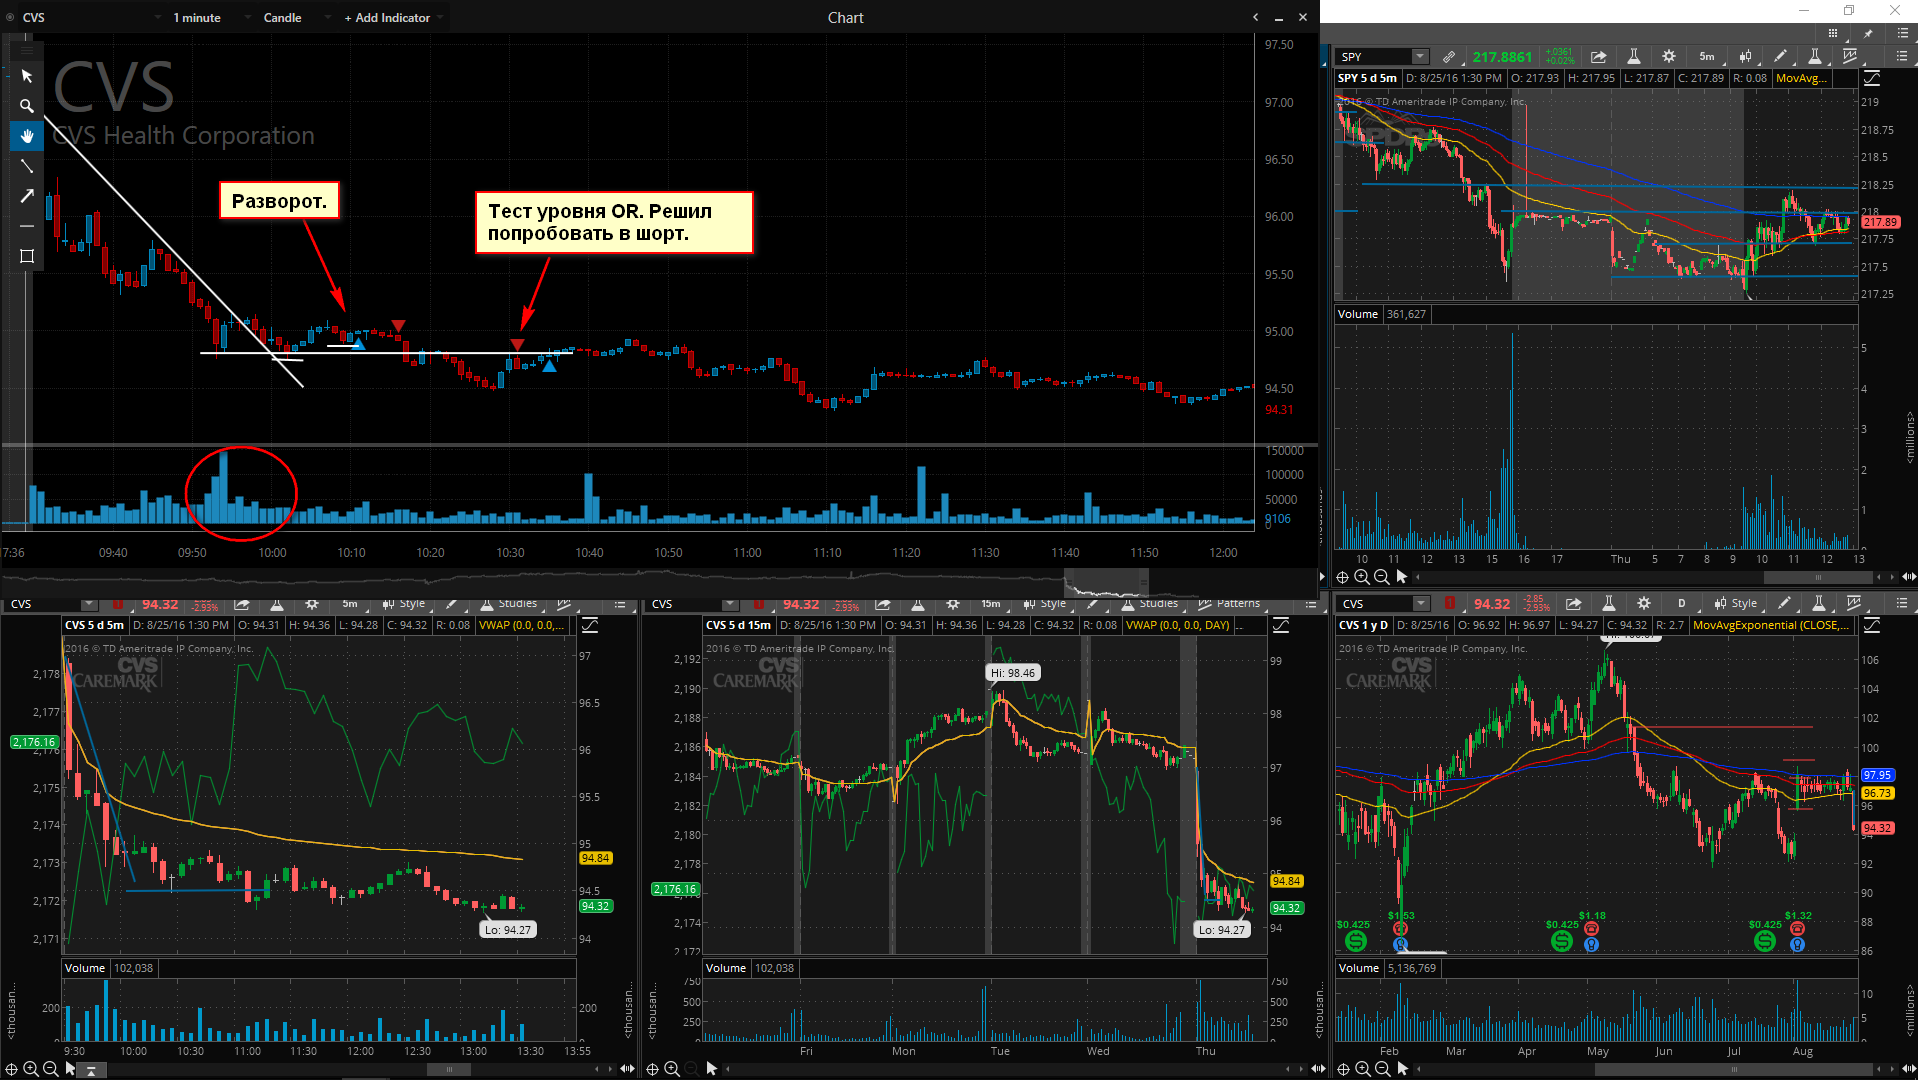Open Patterns menu in CVS 15m chart
The width and height of the screenshot is (1918, 1080).
click(x=1229, y=604)
